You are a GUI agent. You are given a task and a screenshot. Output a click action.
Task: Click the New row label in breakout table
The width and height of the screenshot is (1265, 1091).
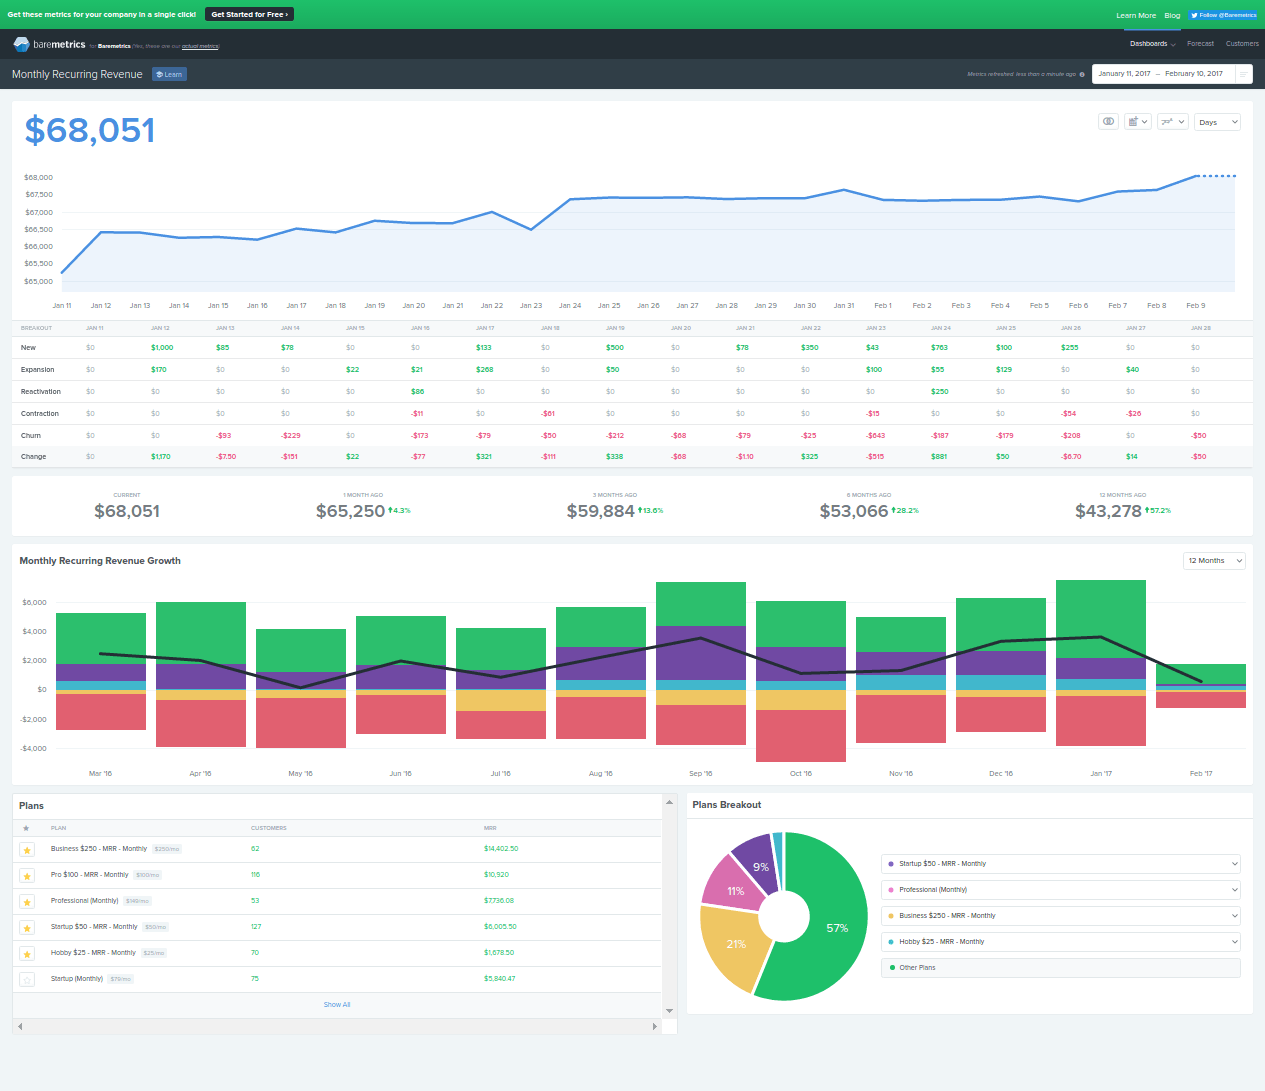(x=28, y=348)
